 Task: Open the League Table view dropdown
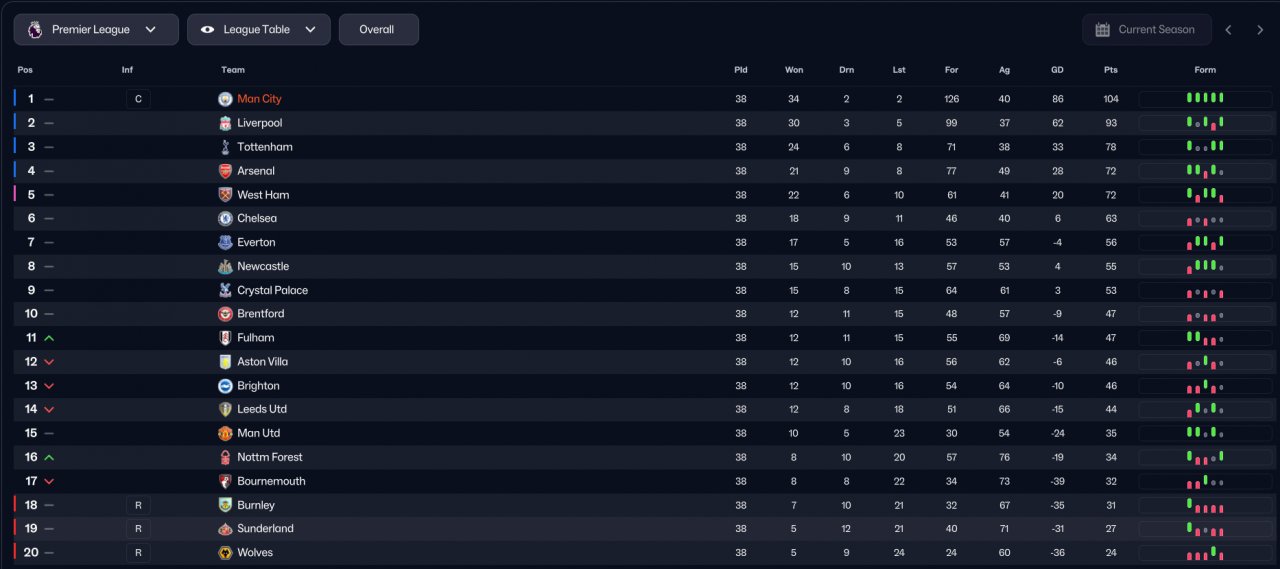tap(258, 30)
